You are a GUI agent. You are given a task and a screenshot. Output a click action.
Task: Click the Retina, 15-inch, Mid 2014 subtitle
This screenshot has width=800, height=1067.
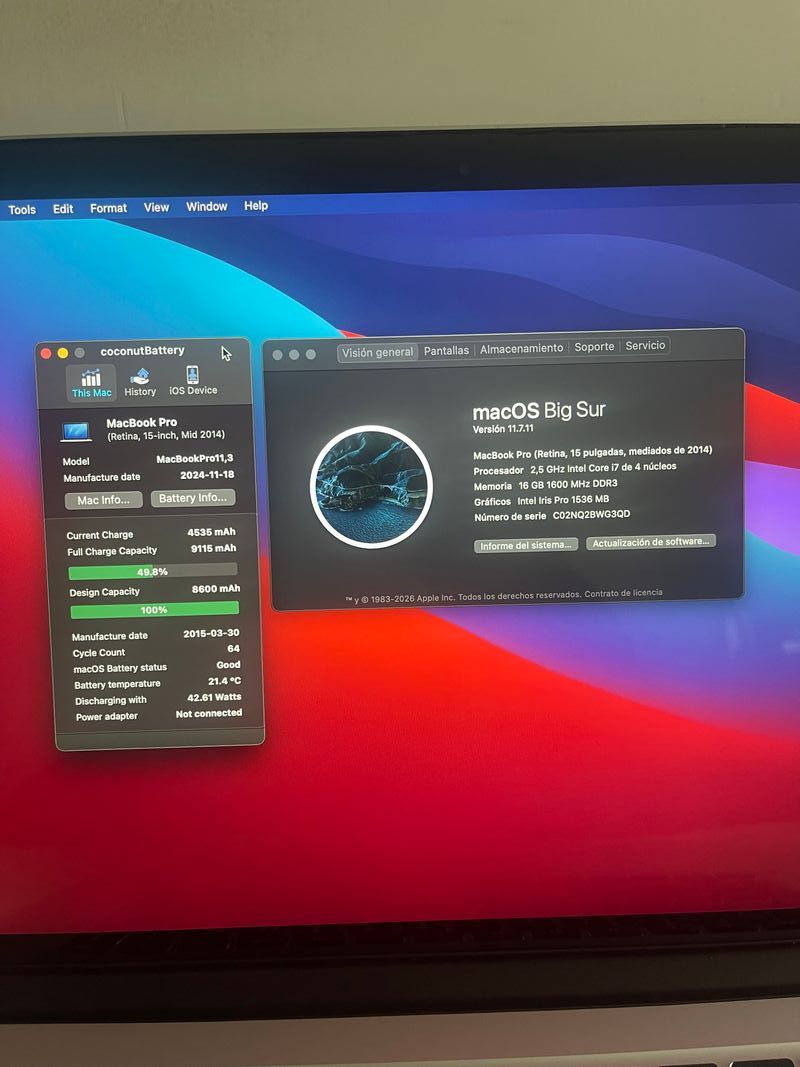click(x=166, y=435)
